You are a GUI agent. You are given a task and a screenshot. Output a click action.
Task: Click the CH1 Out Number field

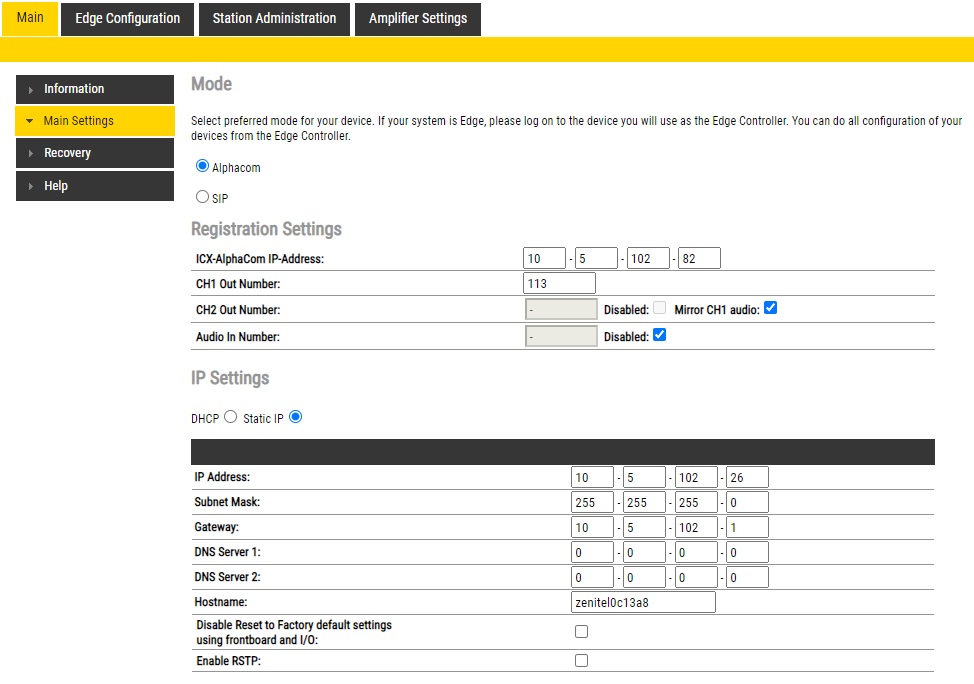coord(559,284)
